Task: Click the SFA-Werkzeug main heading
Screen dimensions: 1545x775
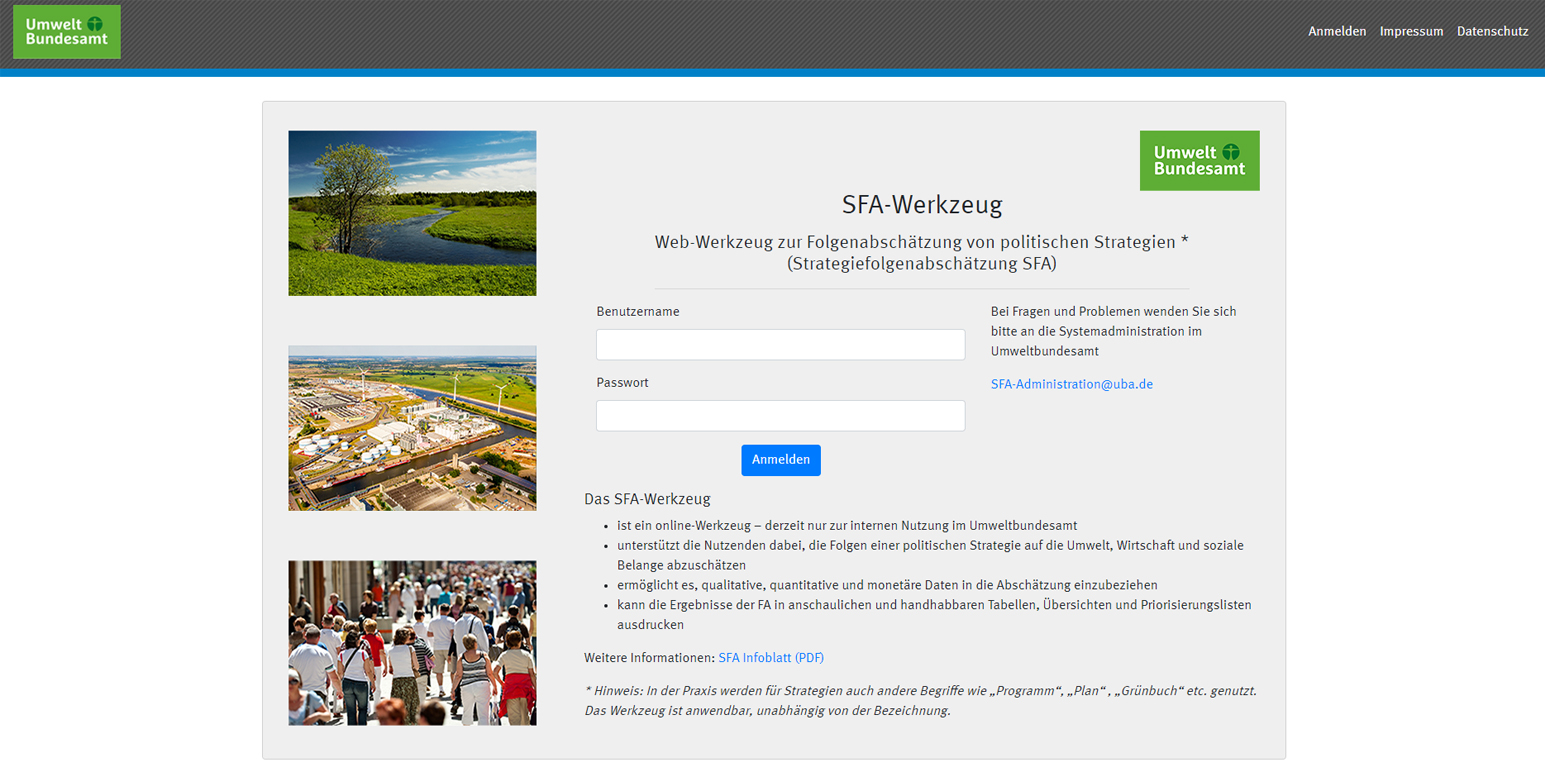Action: pos(921,205)
